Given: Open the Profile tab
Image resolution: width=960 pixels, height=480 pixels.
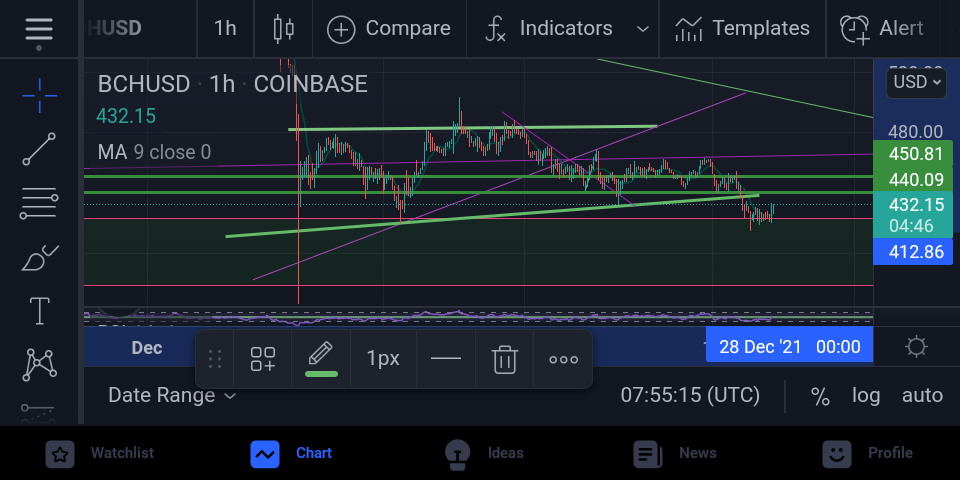Looking at the screenshot, I should pyautogui.click(x=867, y=454).
